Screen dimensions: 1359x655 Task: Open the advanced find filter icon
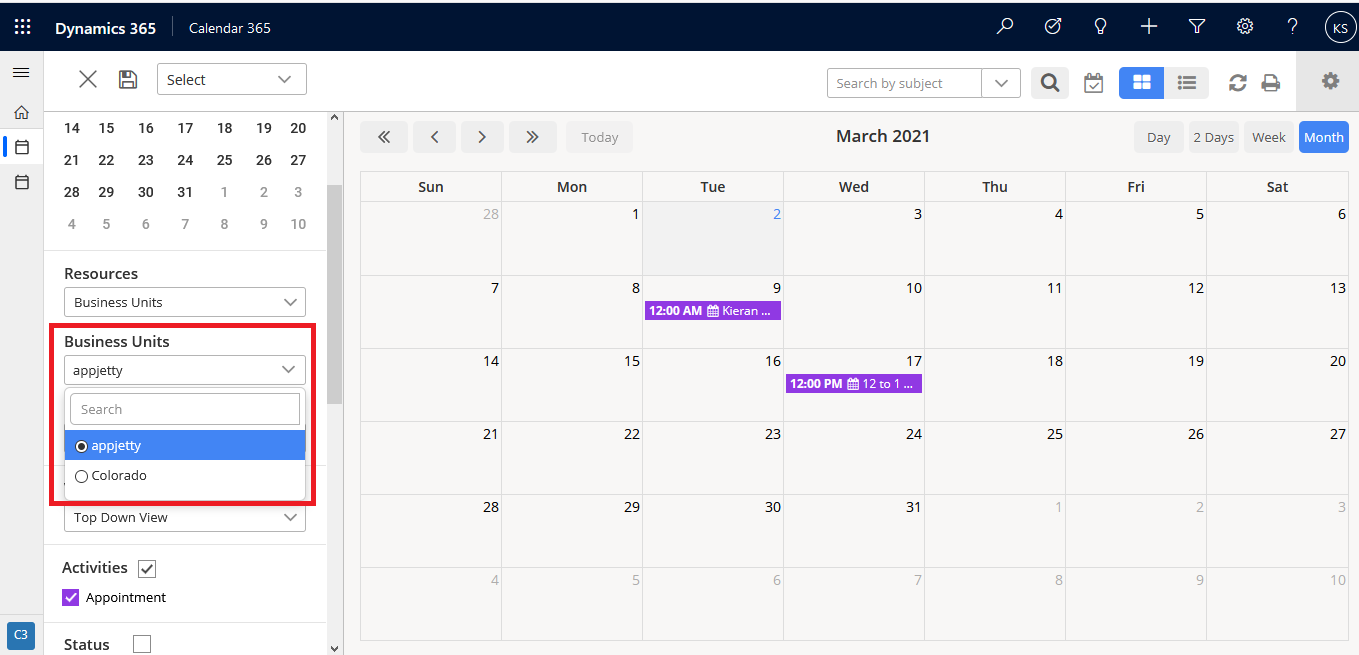pos(1197,27)
